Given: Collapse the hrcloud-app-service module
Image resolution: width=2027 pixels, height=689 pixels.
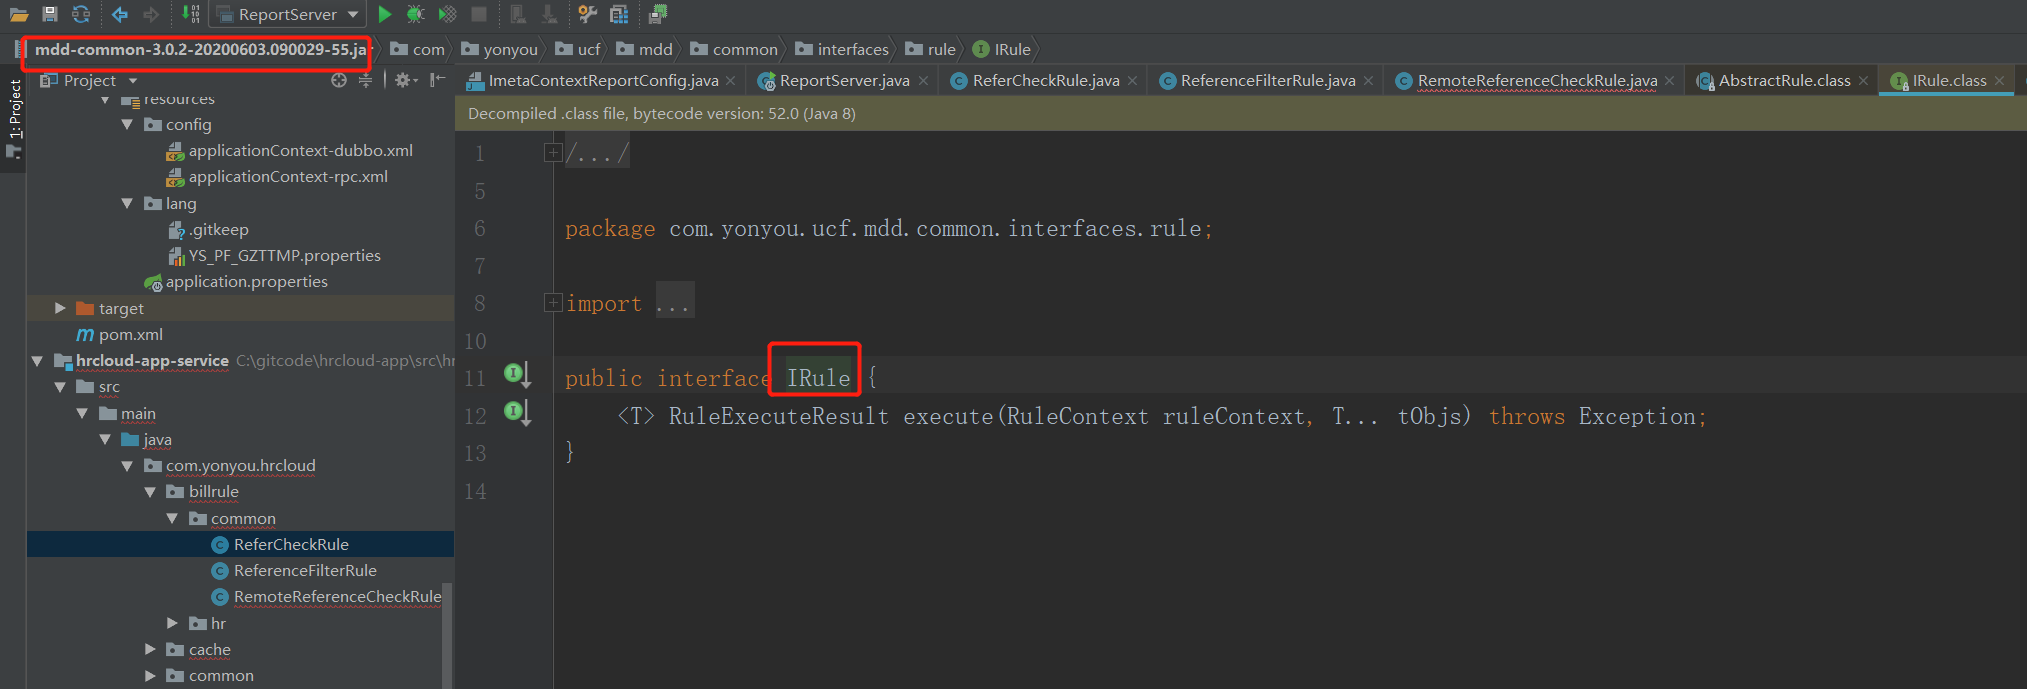Looking at the screenshot, I should (x=37, y=360).
